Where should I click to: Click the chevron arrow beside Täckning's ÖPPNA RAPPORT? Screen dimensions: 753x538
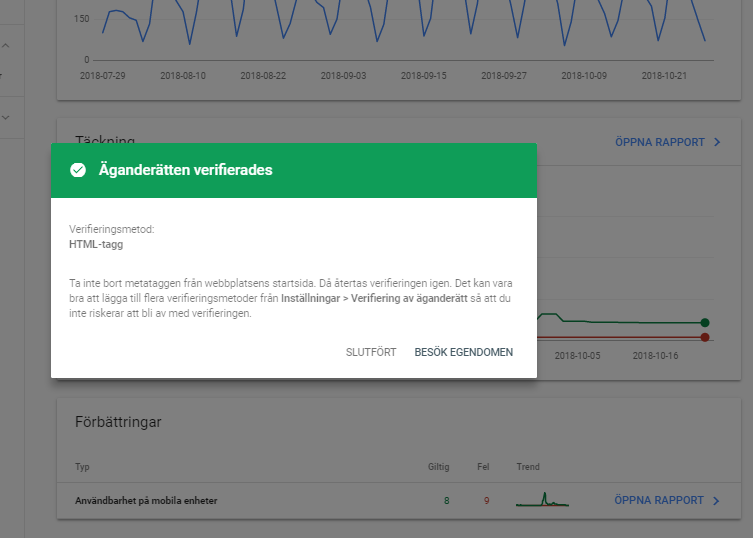[x=717, y=143]
